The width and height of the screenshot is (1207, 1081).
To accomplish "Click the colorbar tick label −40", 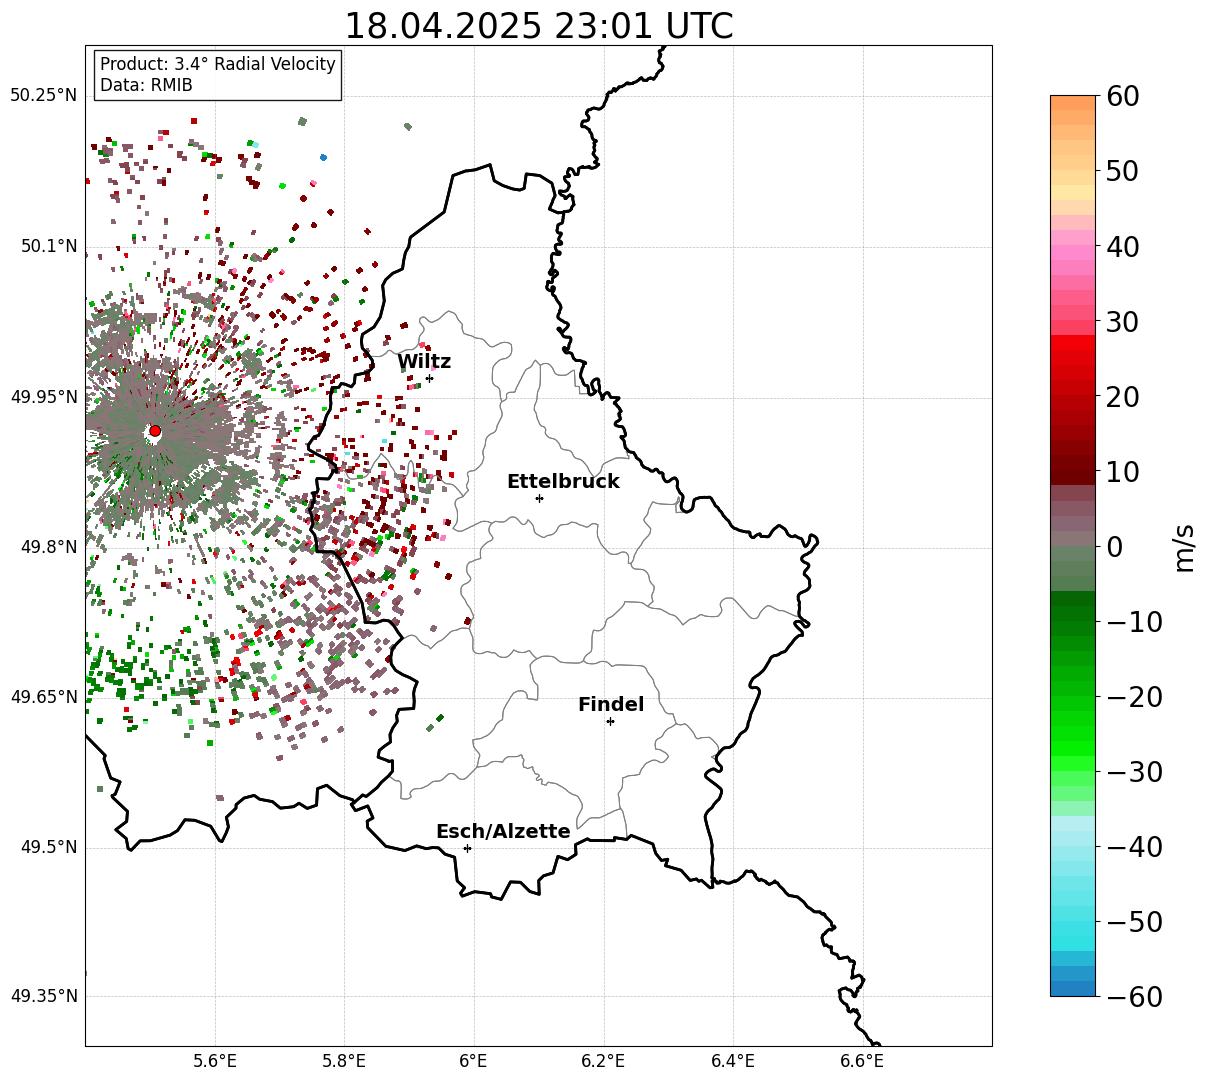I will (1134, 847).
